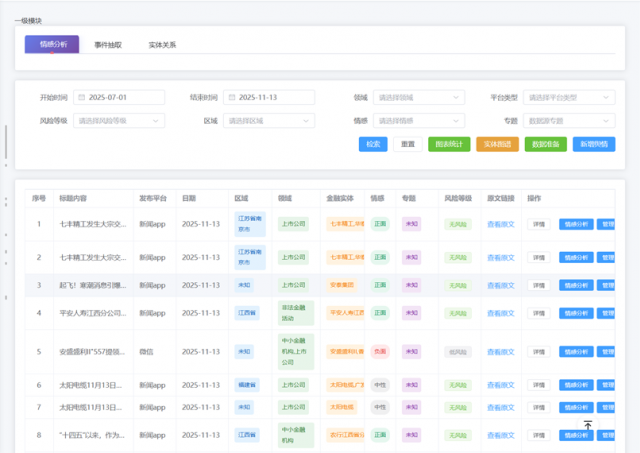Expand the 情感 filter dropdown
Image resolution: width=640 pixels, height=453 pixels.
pos(419,120)
